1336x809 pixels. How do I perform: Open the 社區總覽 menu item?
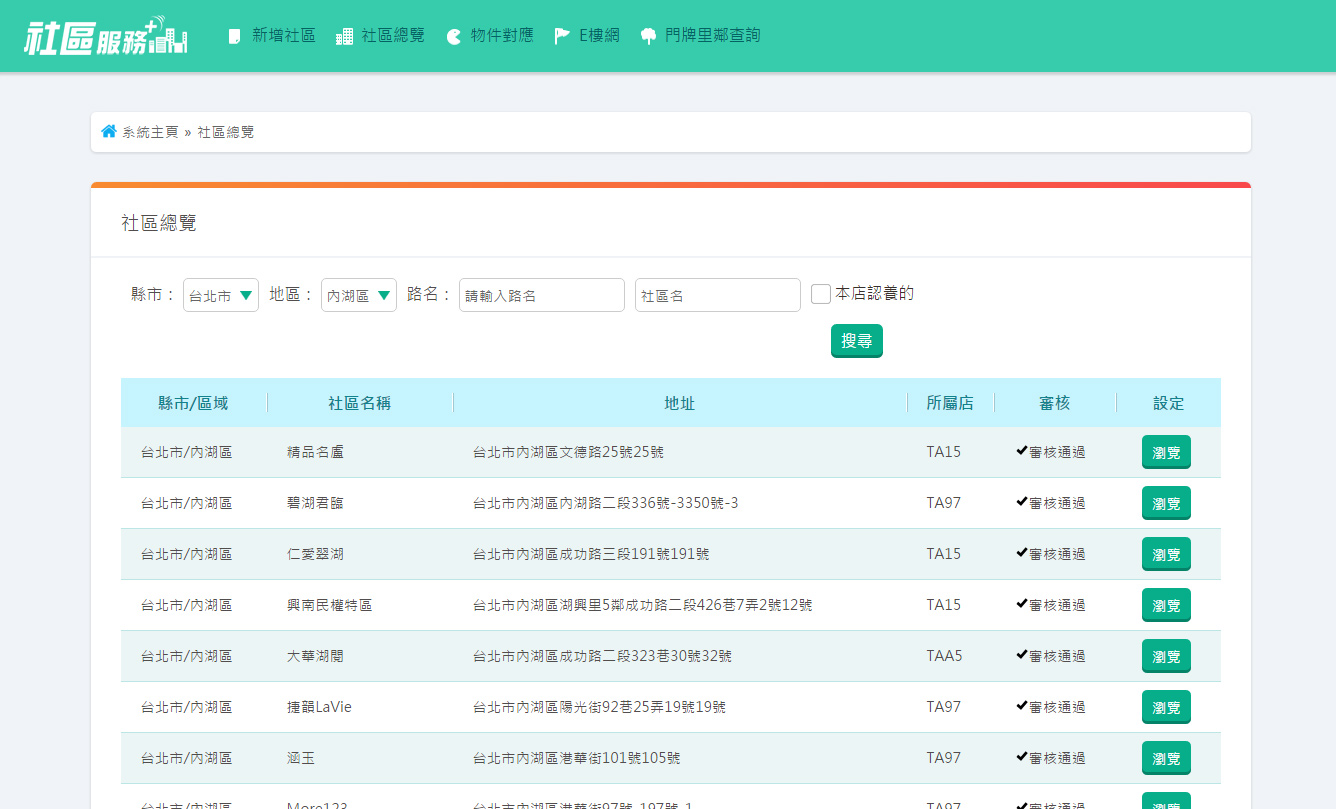393,36
